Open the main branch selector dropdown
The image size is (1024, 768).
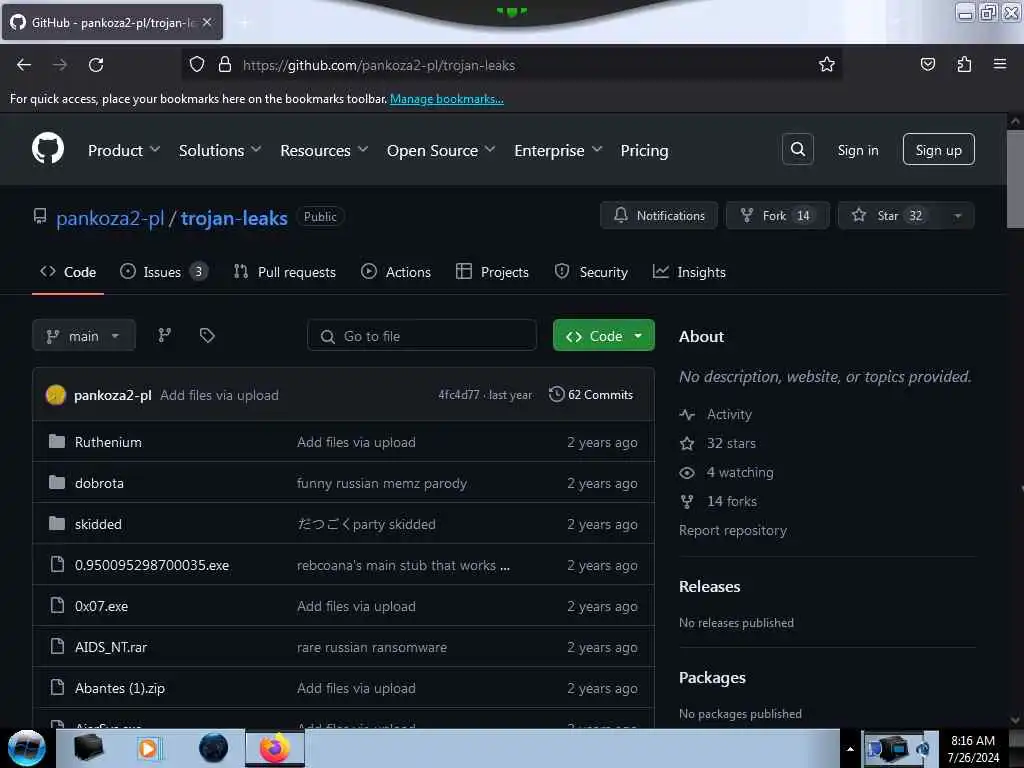pos(84,336)
